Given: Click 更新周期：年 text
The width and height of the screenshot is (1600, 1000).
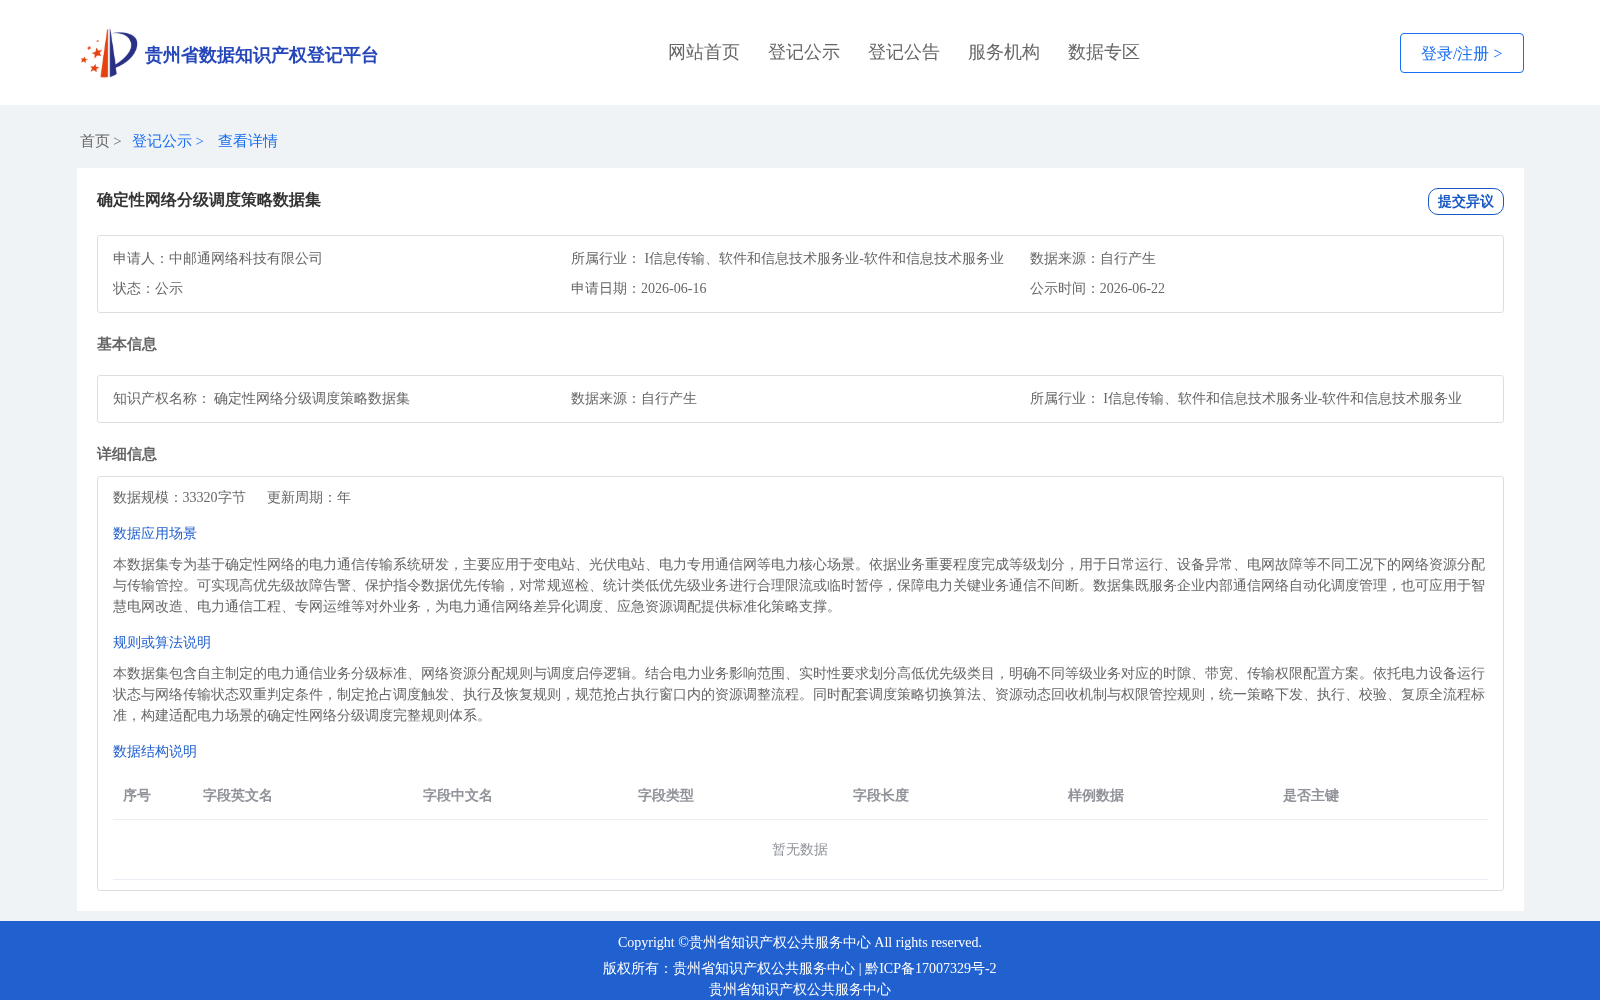Looking at the screenshot, I should tap(309, 497).
